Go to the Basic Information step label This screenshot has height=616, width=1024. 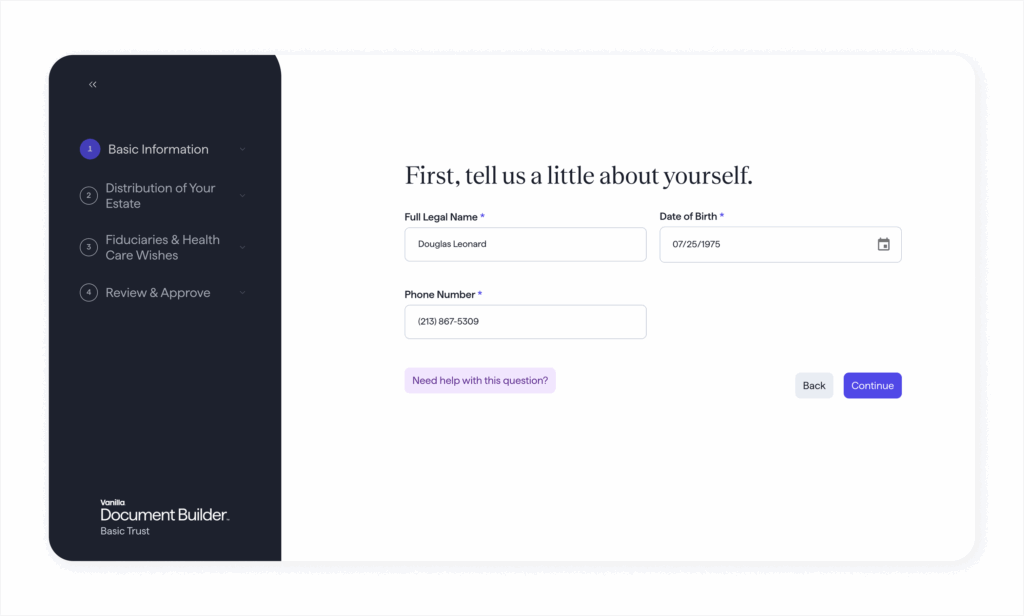158,150
